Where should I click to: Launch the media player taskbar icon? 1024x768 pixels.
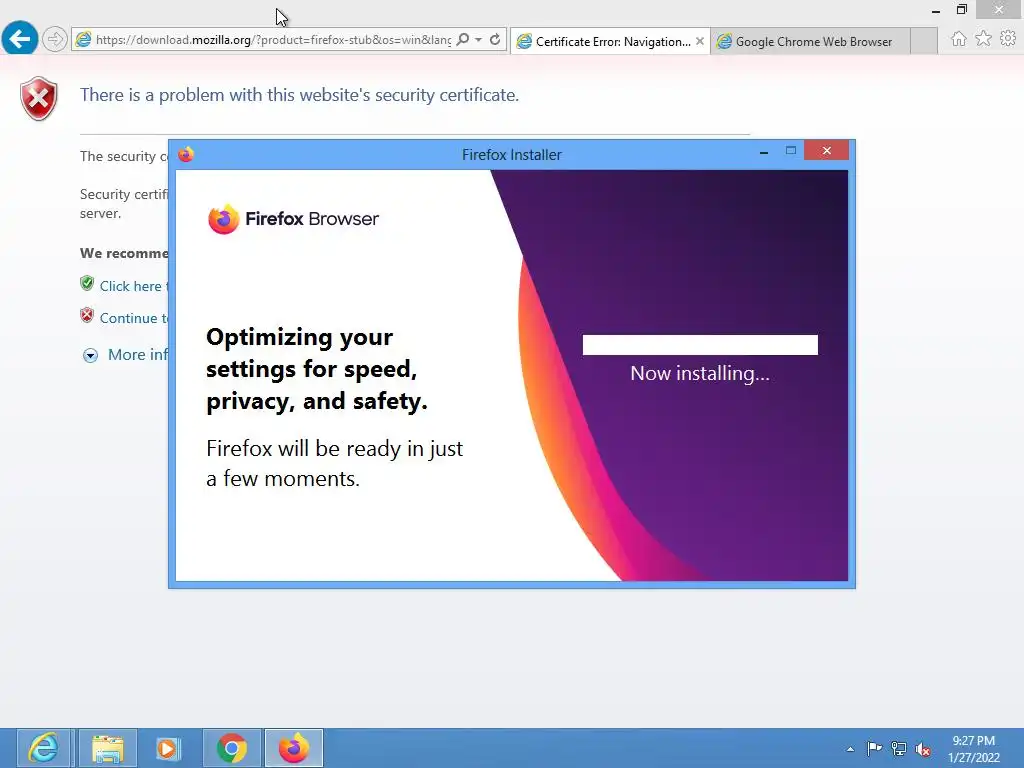168,748
